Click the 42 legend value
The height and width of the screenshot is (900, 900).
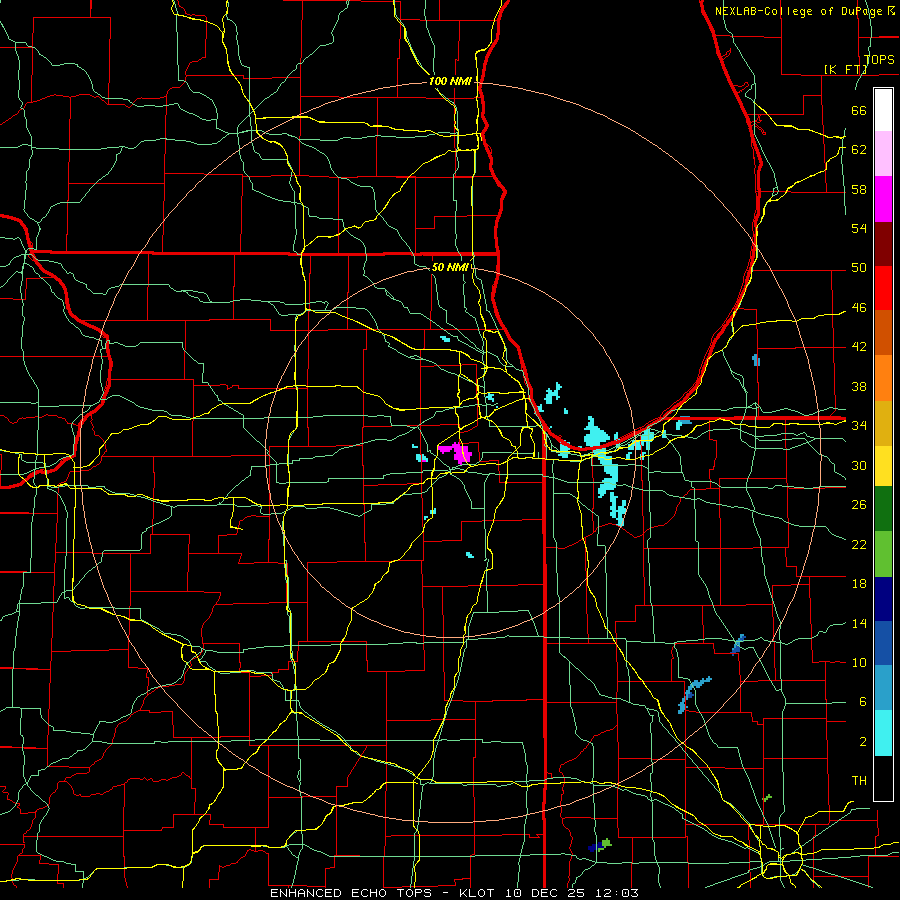pos(859,347)
